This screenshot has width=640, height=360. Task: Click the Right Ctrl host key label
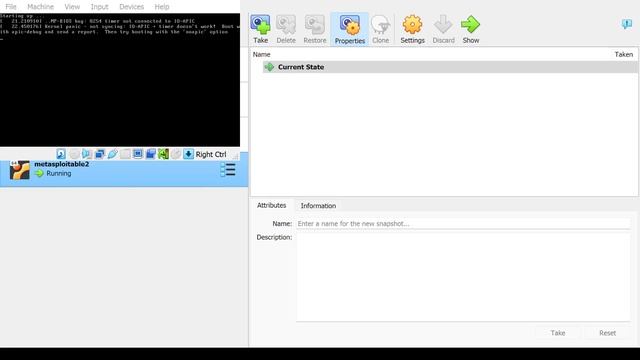(x=211, y=154)
